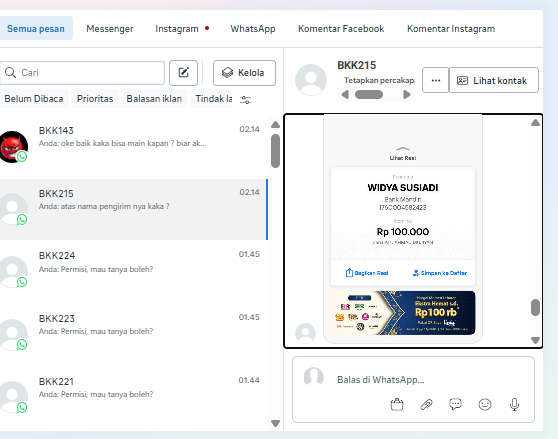Screen dimensions: 558x439
Task: Click the Bagikan Resi share icon
Action: pos(349,273)
